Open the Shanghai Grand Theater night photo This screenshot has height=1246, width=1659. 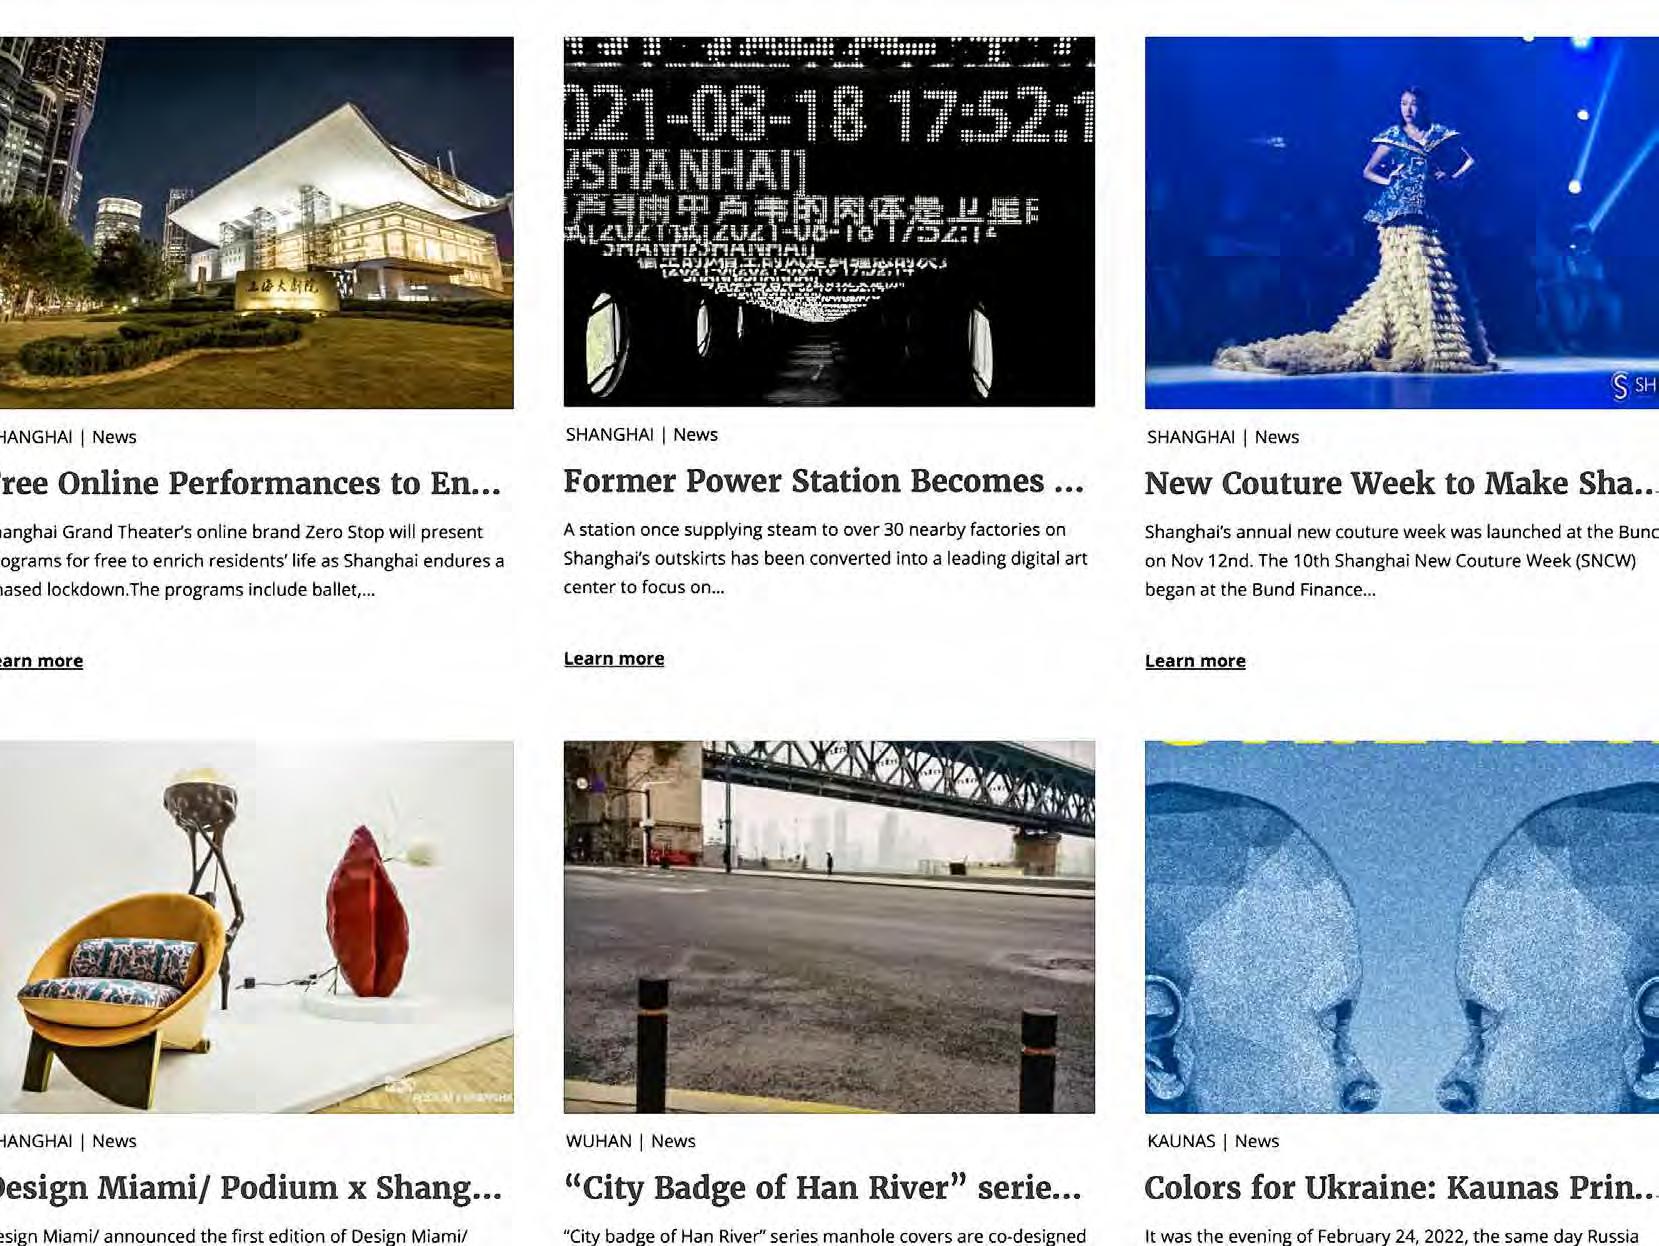point(256,222)
